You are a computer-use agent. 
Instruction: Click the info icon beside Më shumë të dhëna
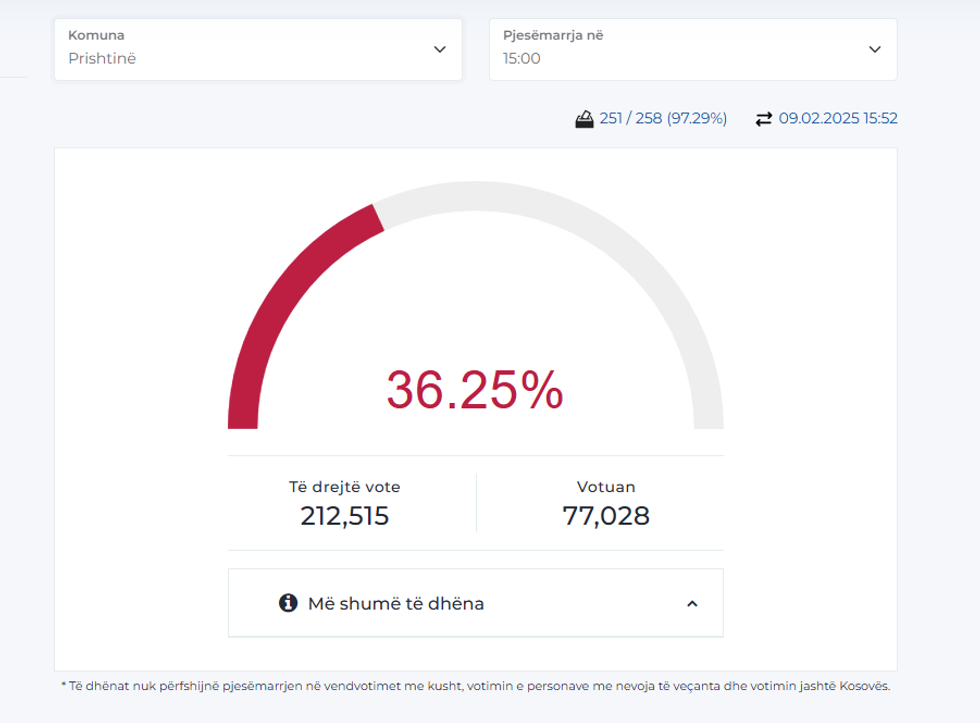[288, 603]
